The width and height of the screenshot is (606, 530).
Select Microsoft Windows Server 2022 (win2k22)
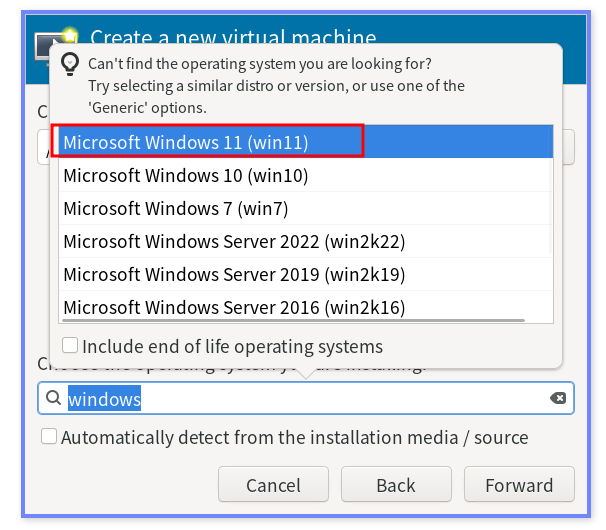click(234, 241)
